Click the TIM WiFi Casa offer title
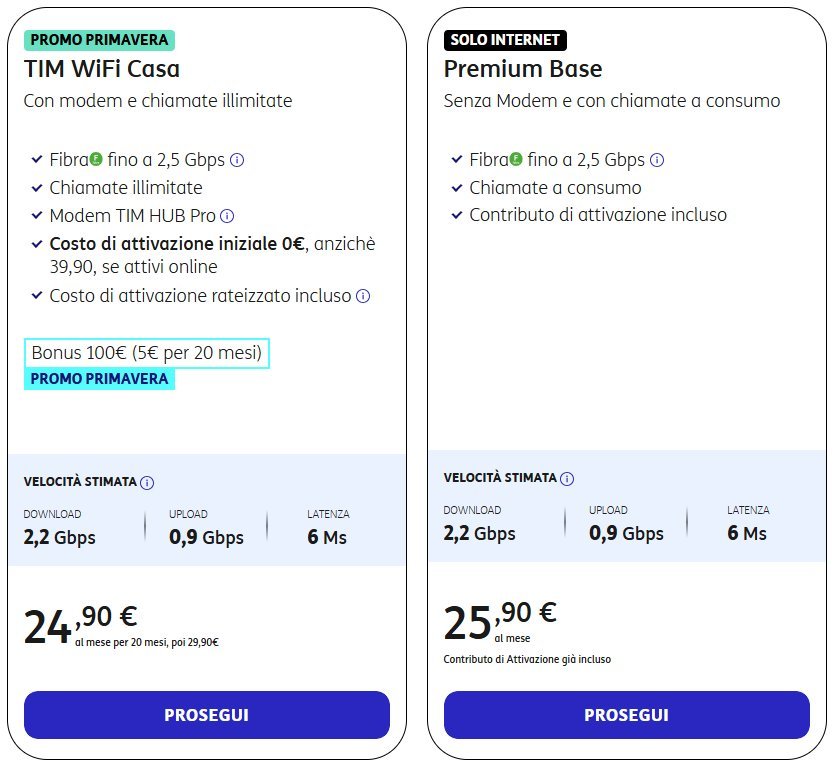This screenshot has height=761, width=835. pos(102,69)
